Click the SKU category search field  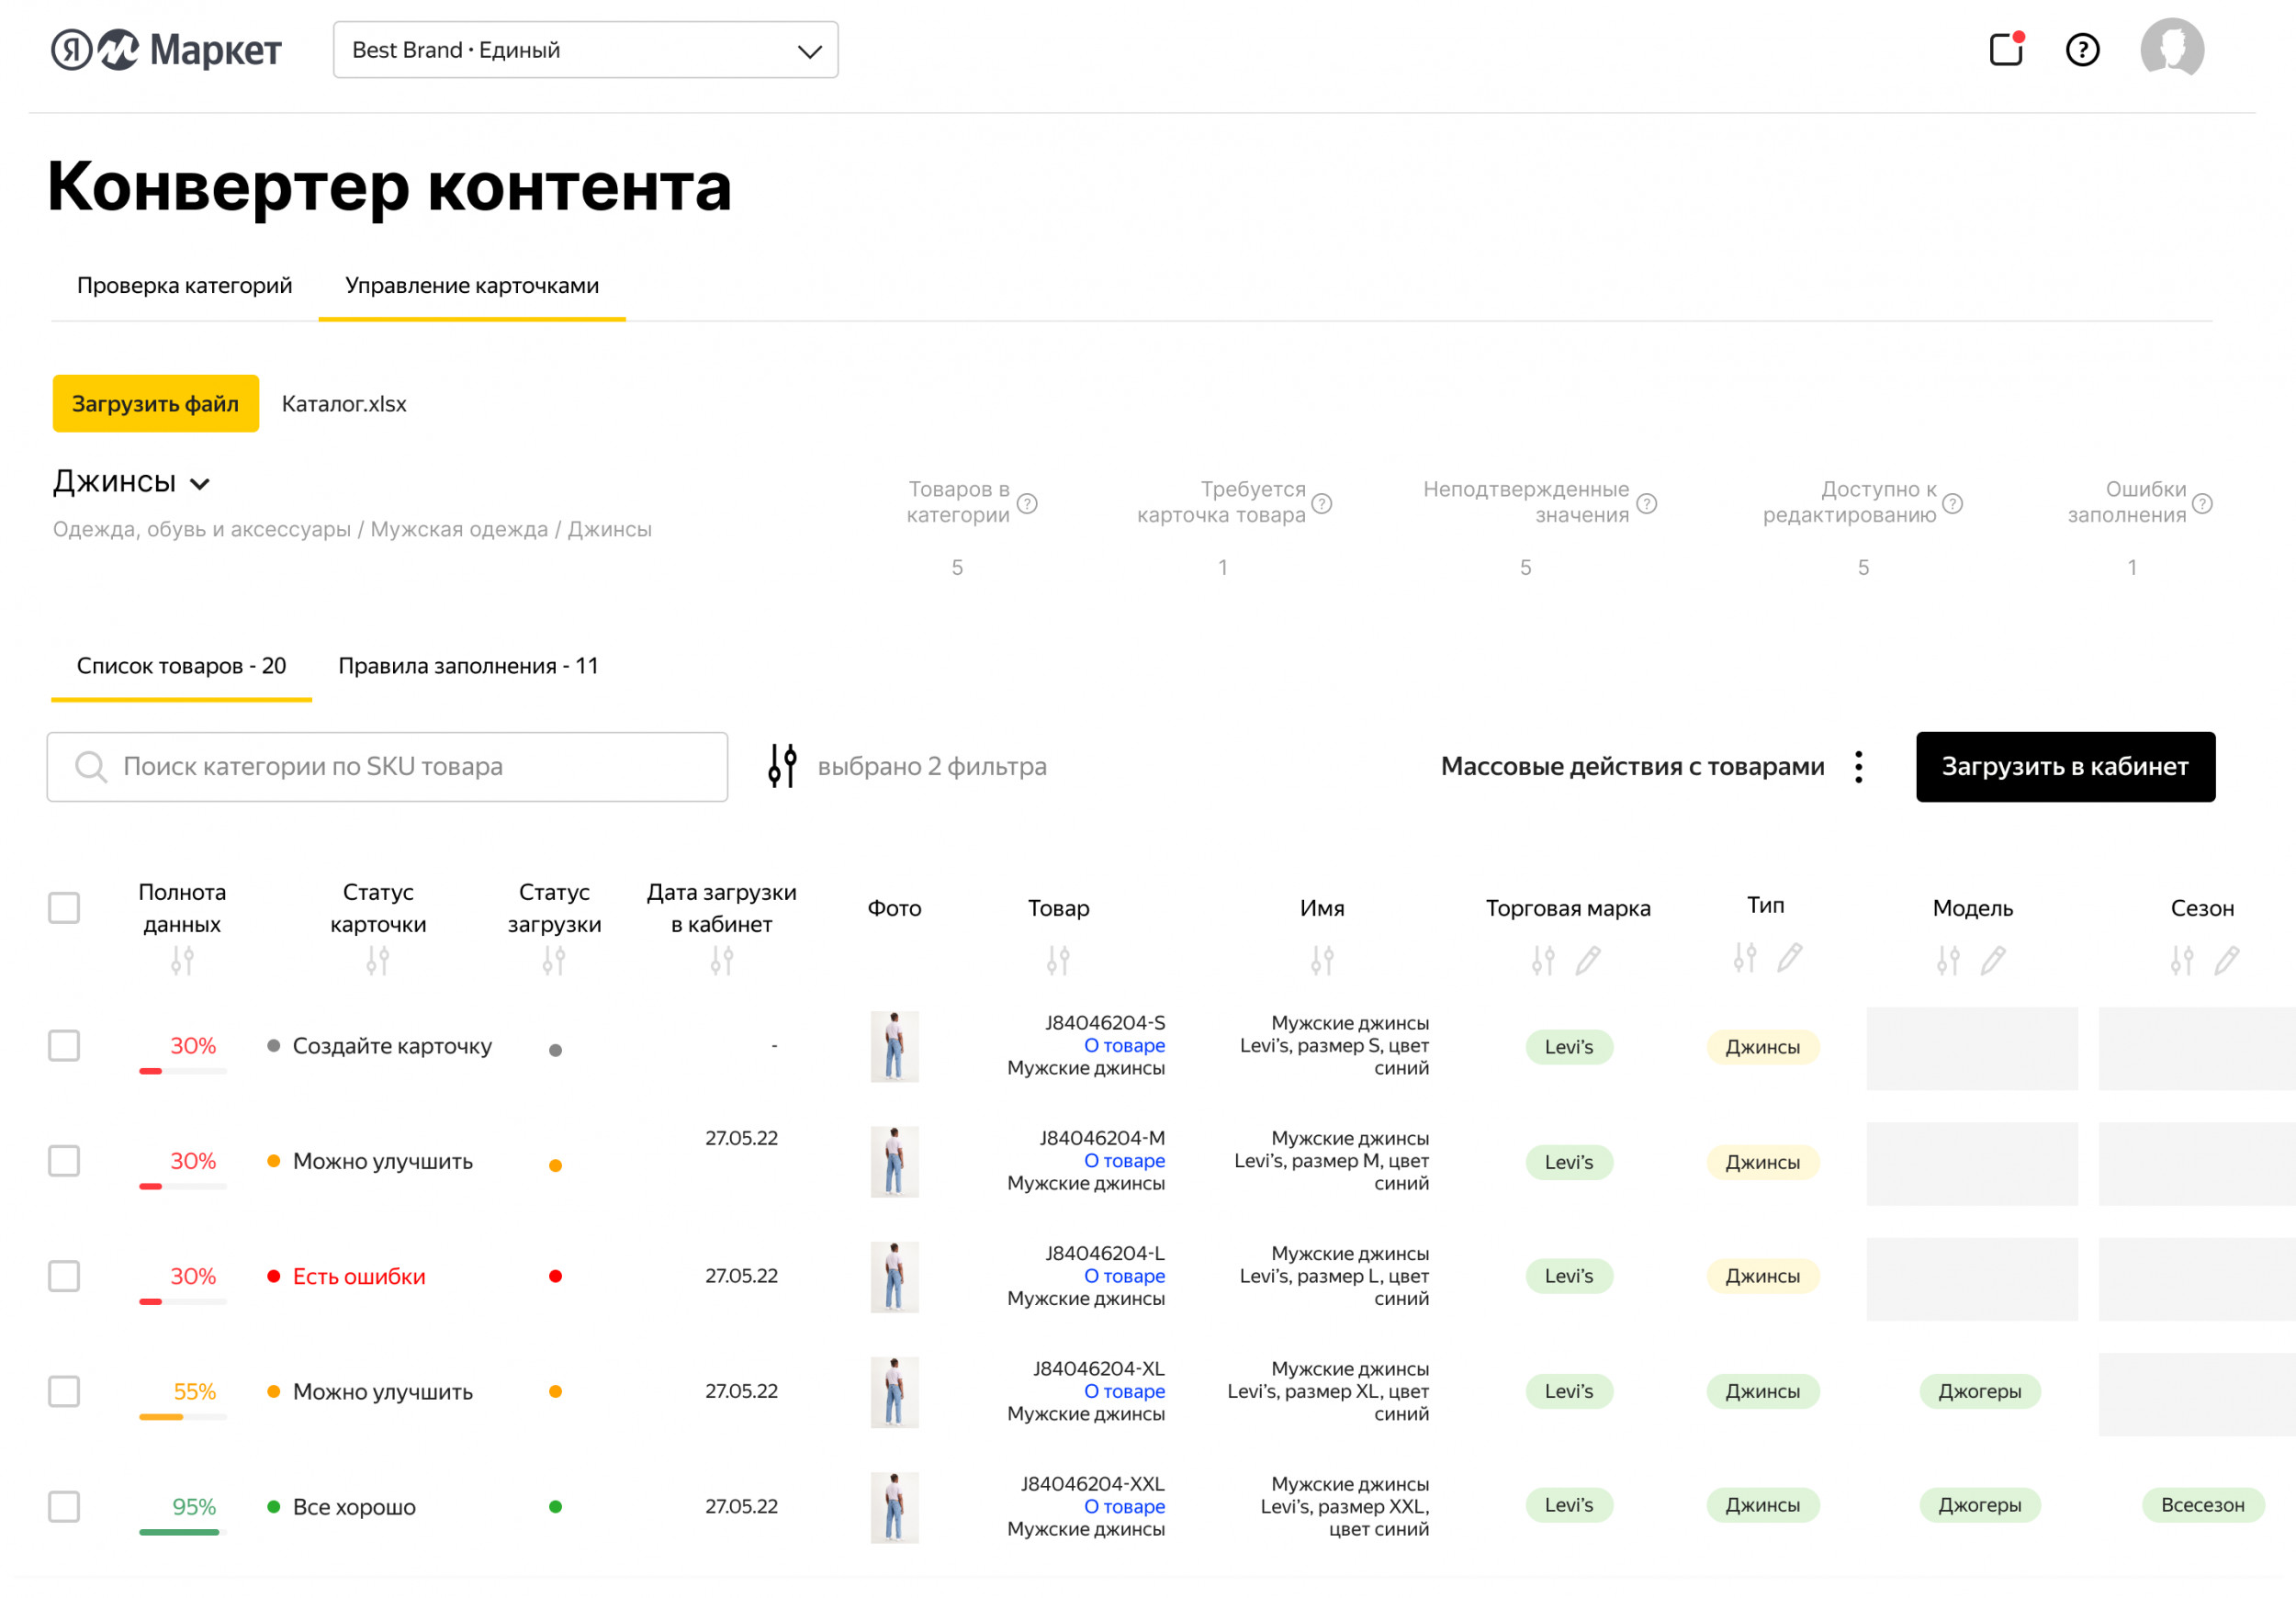click(x=387, y=766)
